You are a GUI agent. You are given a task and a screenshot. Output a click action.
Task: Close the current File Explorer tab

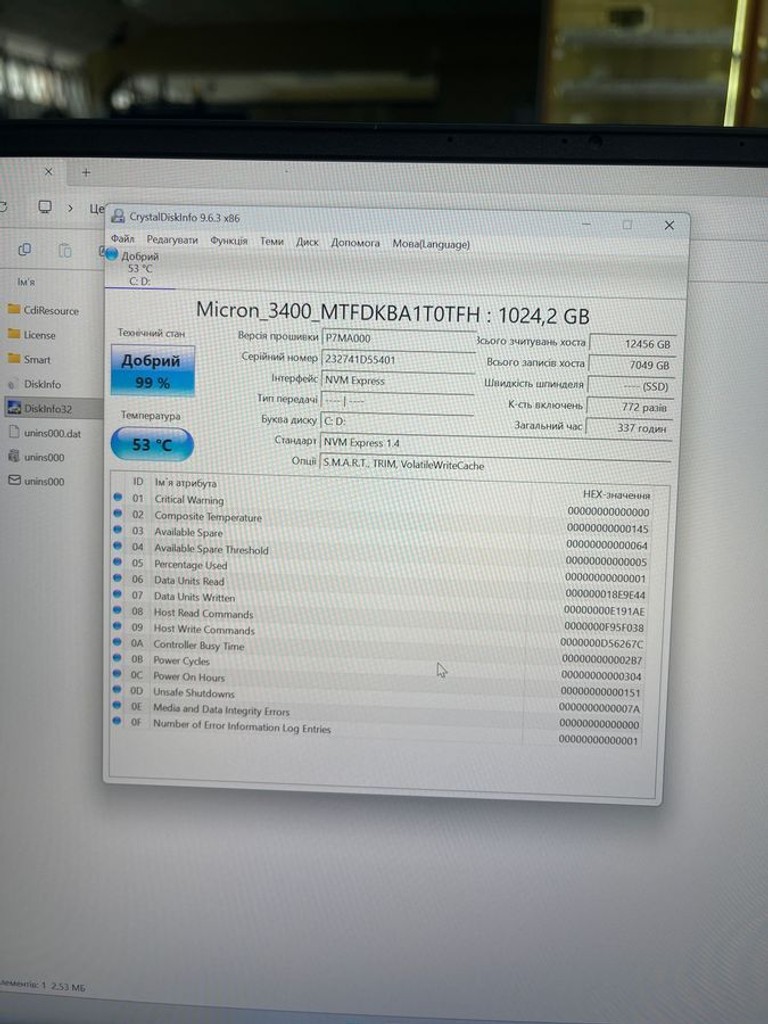48,172
